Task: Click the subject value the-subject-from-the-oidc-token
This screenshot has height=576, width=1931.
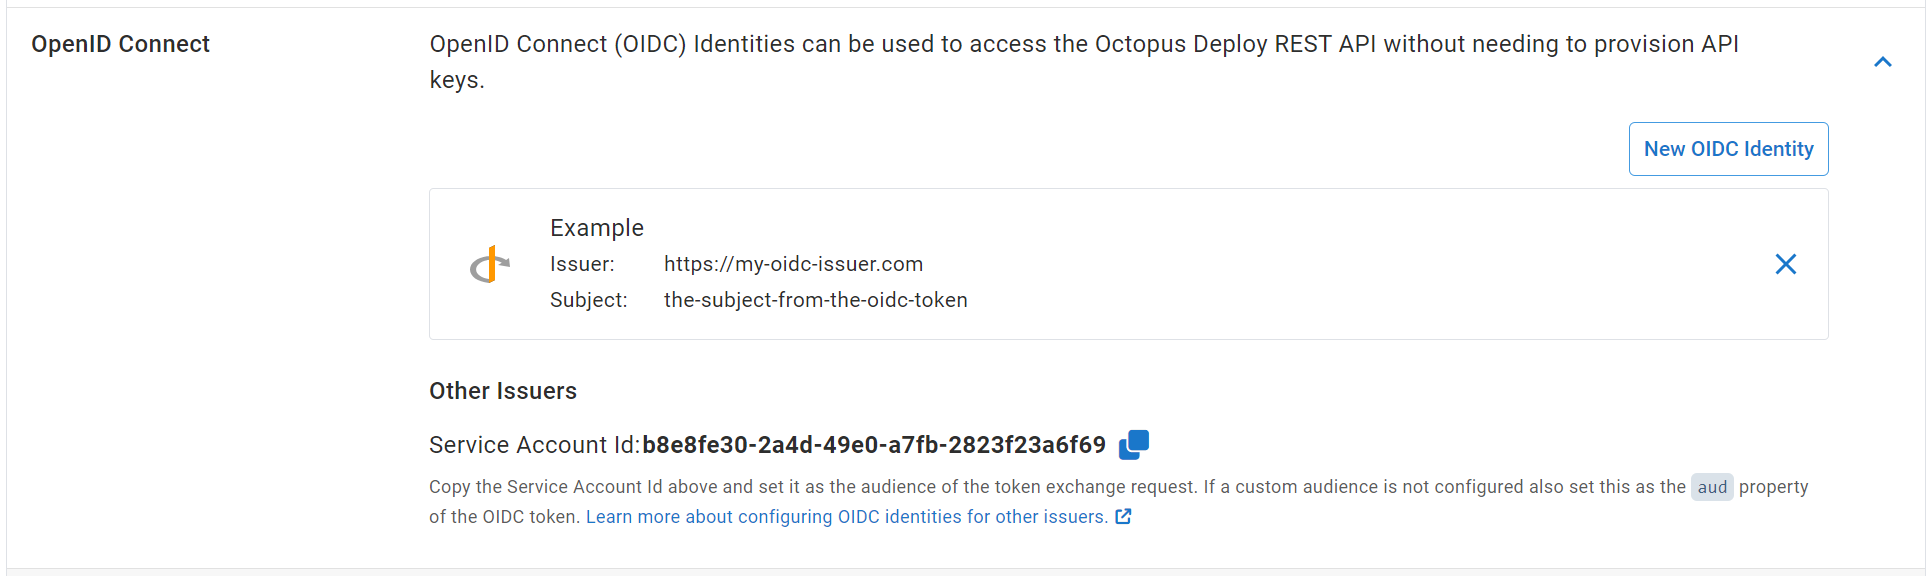Action: [815, 300]
